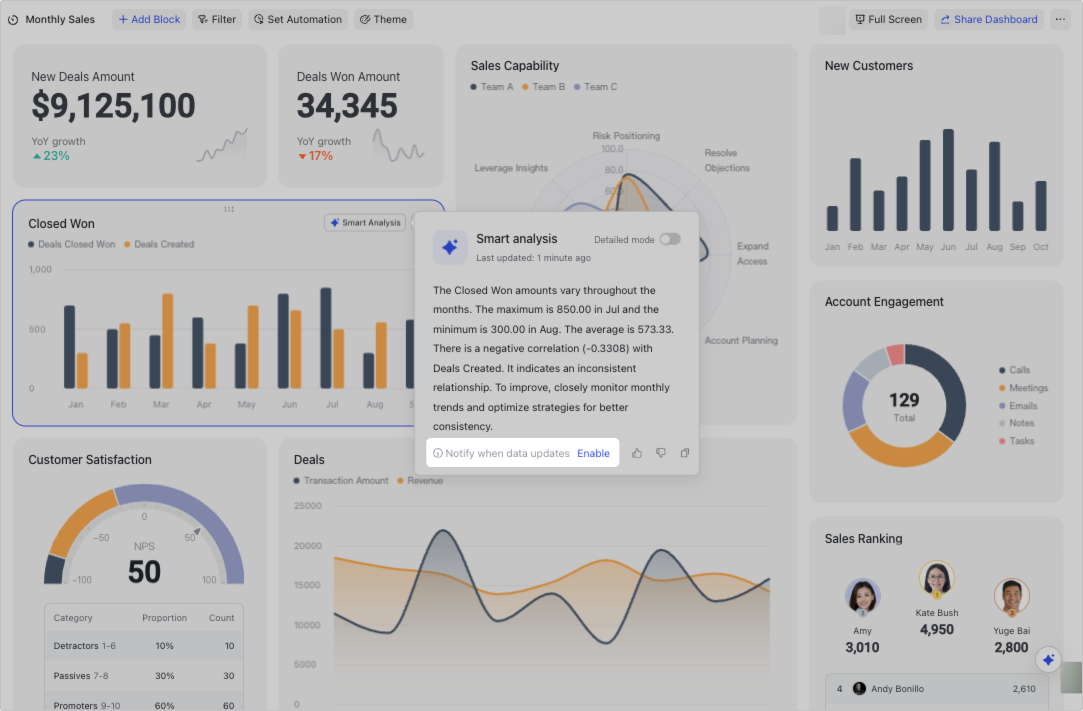Toggle Transaction Amount legend in Deals
Viewport: 1083px width, 711px height.
click(341, 481)
